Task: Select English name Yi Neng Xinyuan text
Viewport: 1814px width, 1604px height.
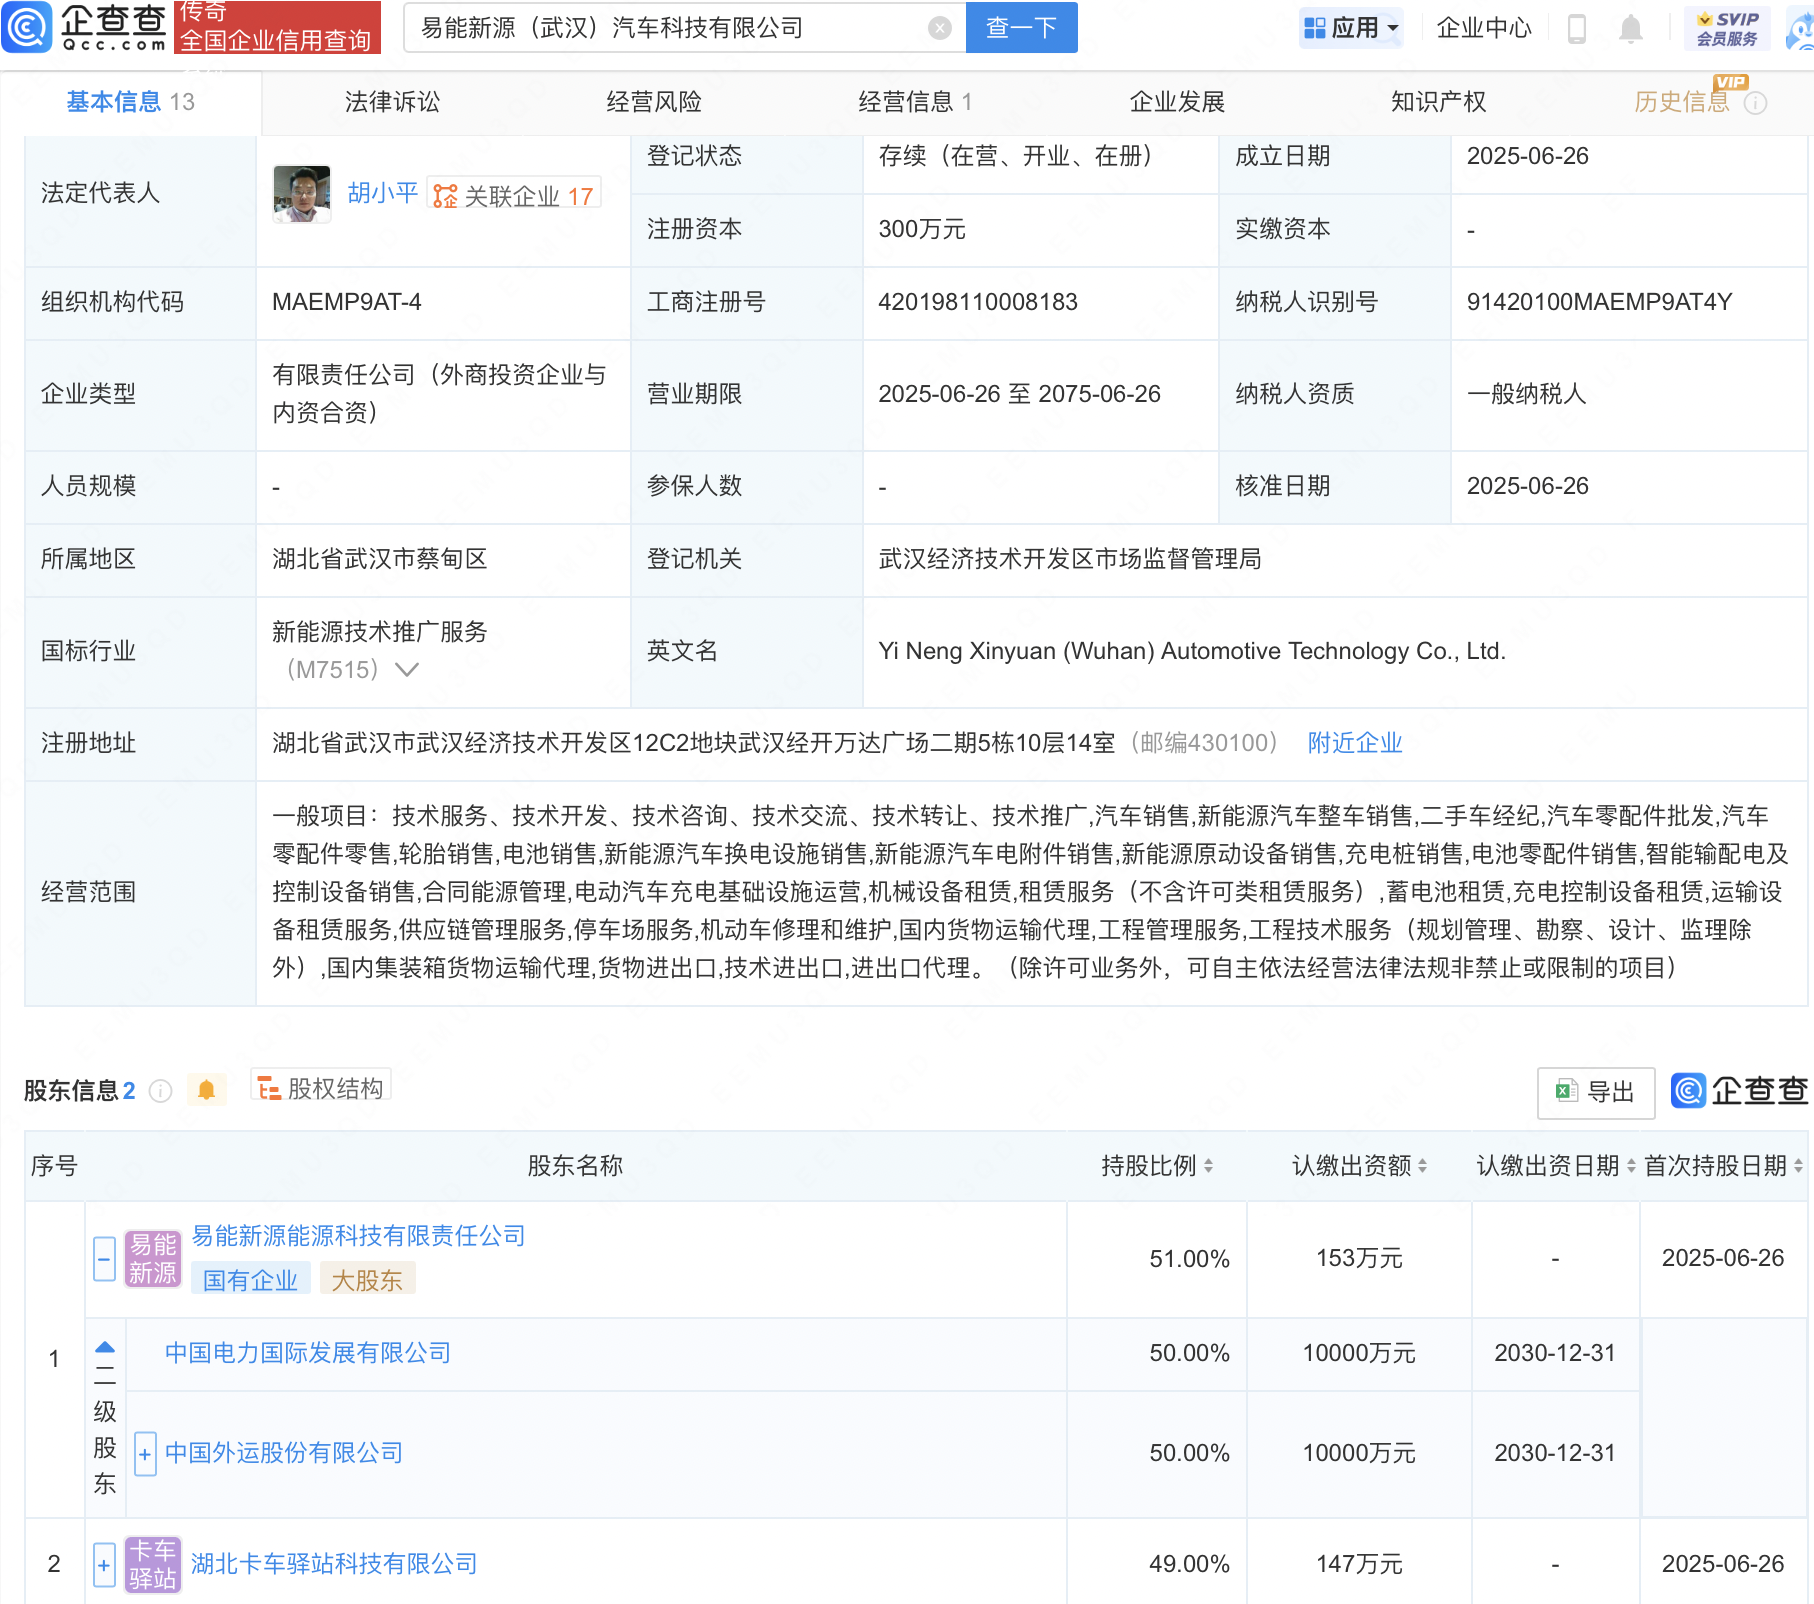Action: click(x=1192, y=651)
